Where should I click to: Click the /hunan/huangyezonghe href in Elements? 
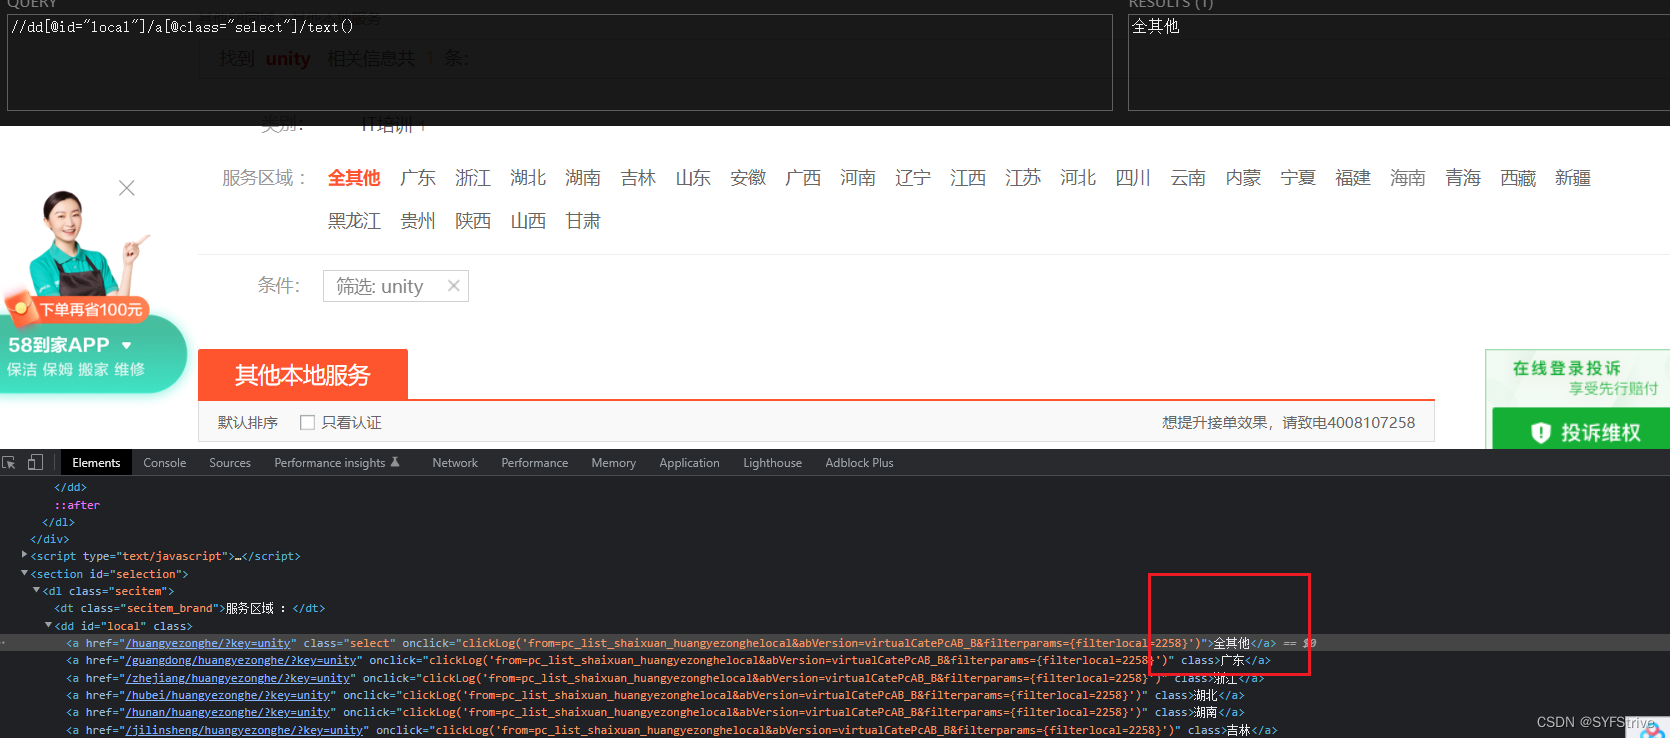pos(228,712)
